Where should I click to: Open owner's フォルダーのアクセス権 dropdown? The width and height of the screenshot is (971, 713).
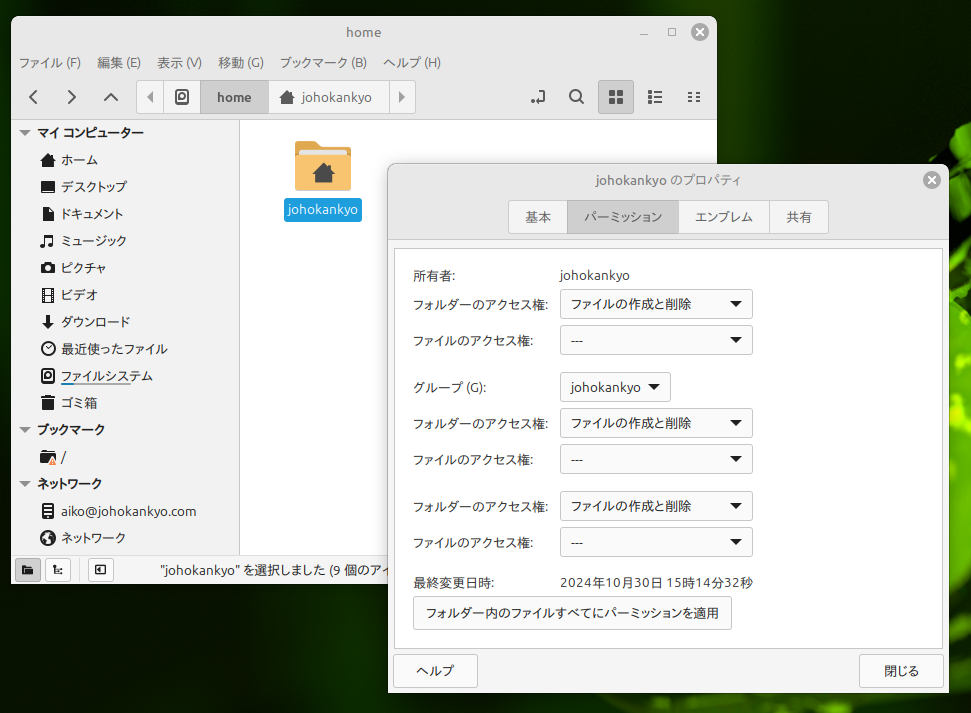656,304
